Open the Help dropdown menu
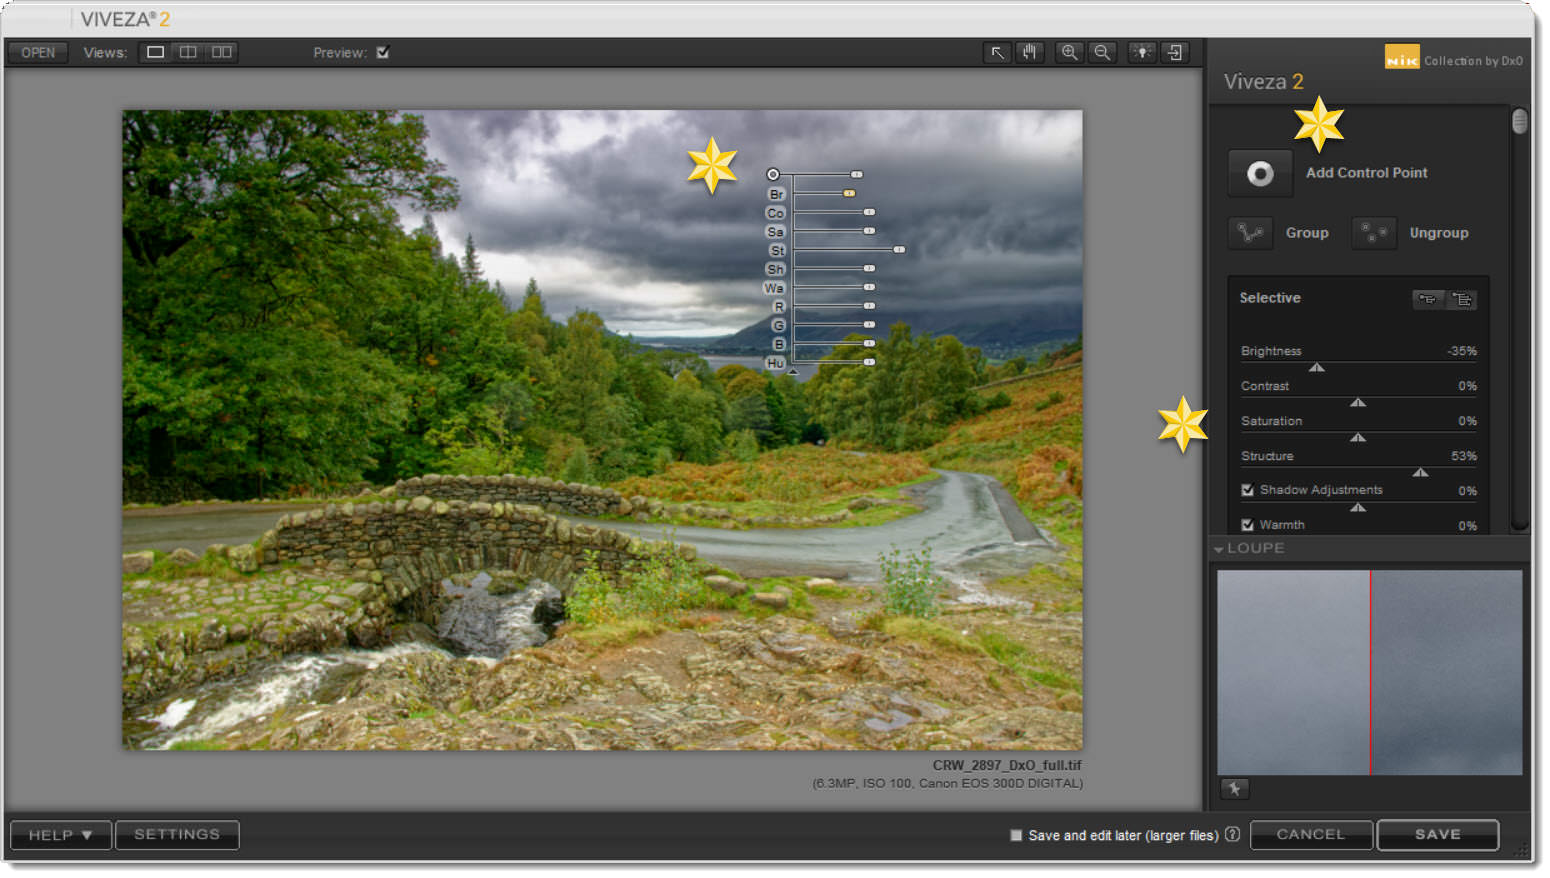Screen dimensions: 1550x878 click(60, 835)
